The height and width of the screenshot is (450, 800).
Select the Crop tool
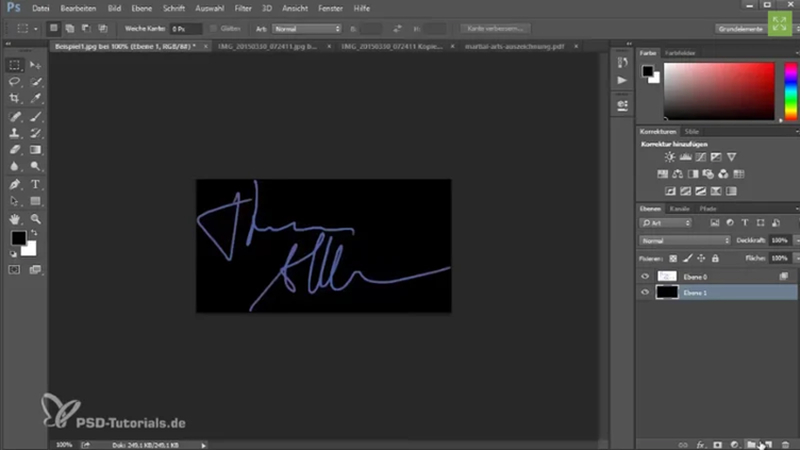point(14,98)
